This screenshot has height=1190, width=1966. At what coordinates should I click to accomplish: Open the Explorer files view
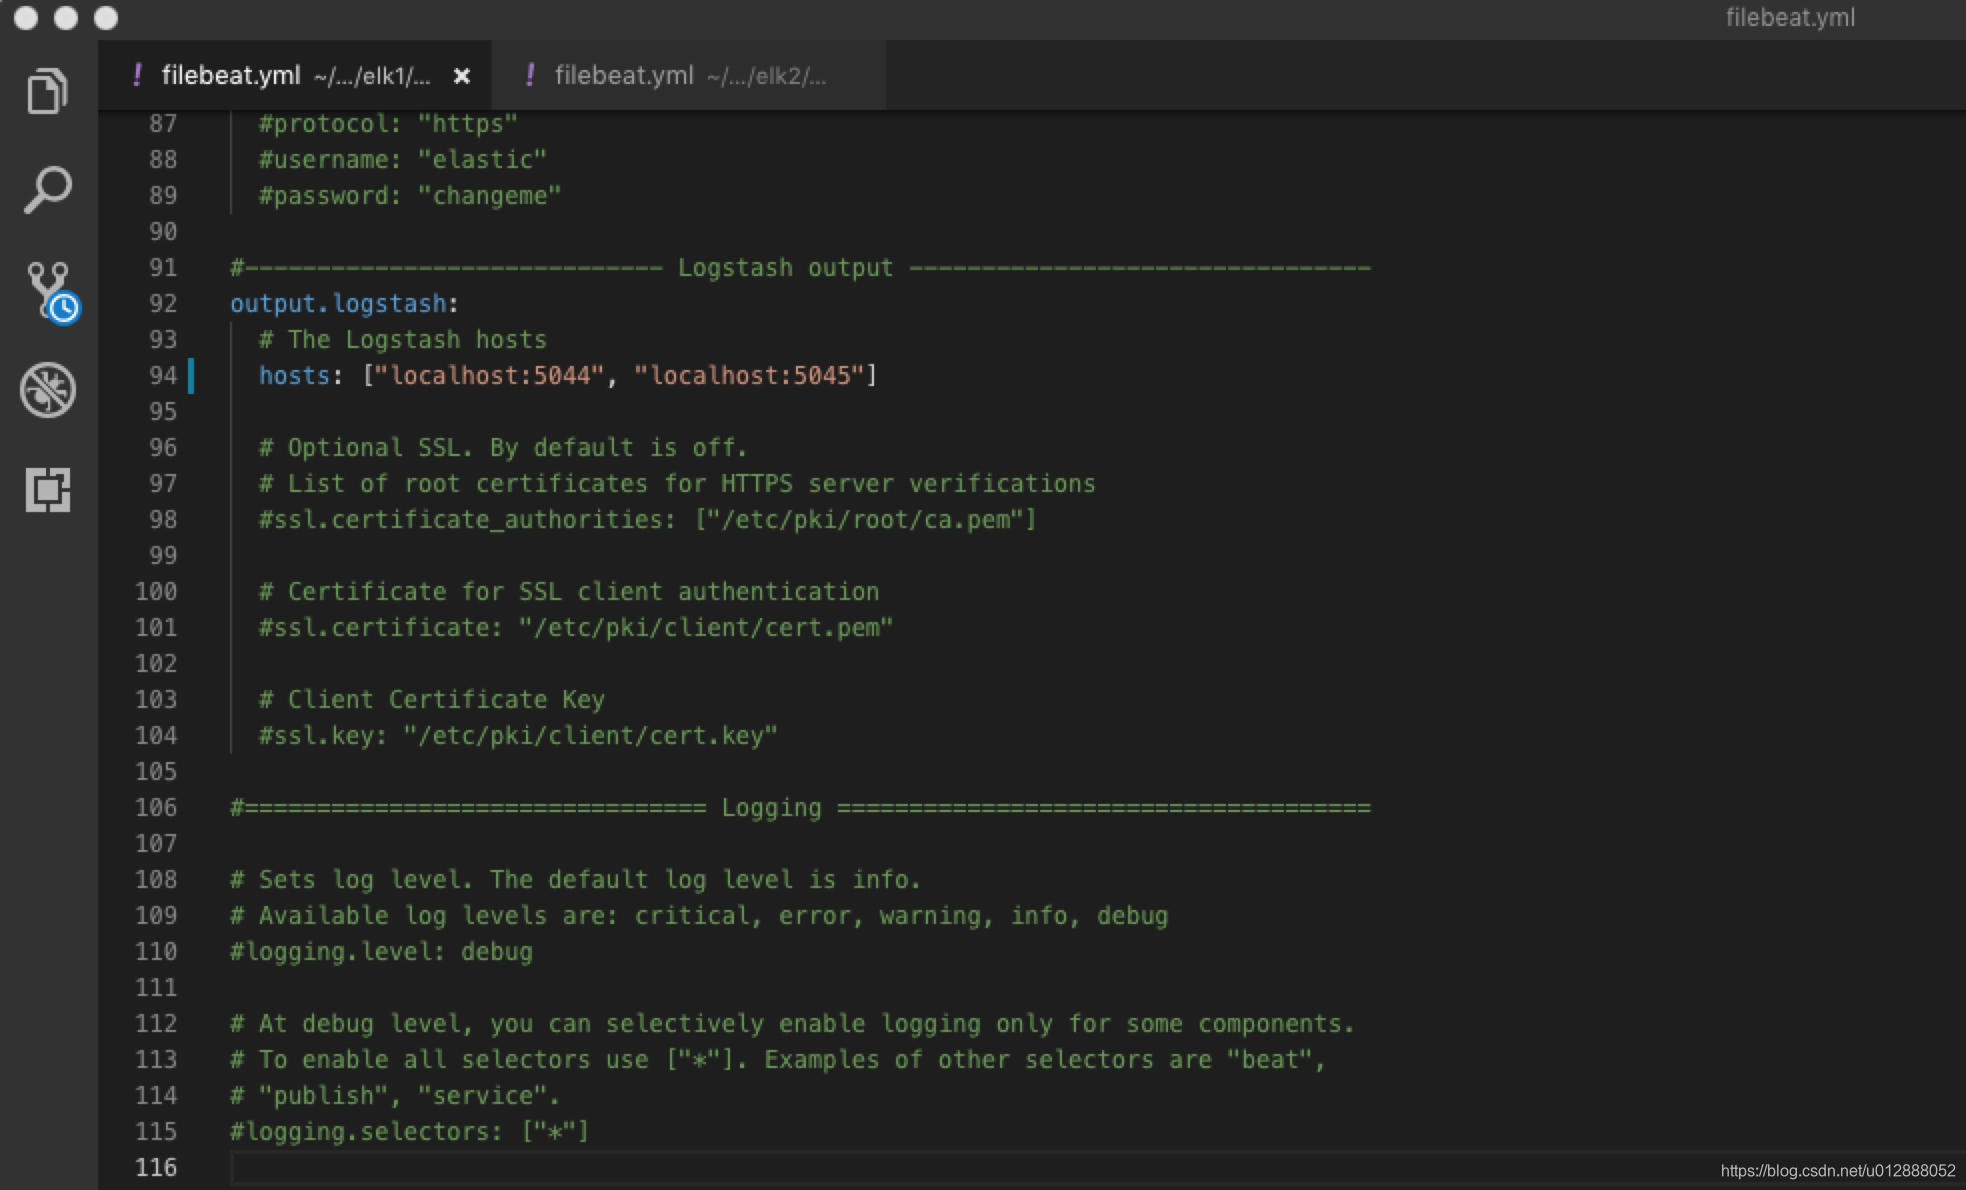47,91
